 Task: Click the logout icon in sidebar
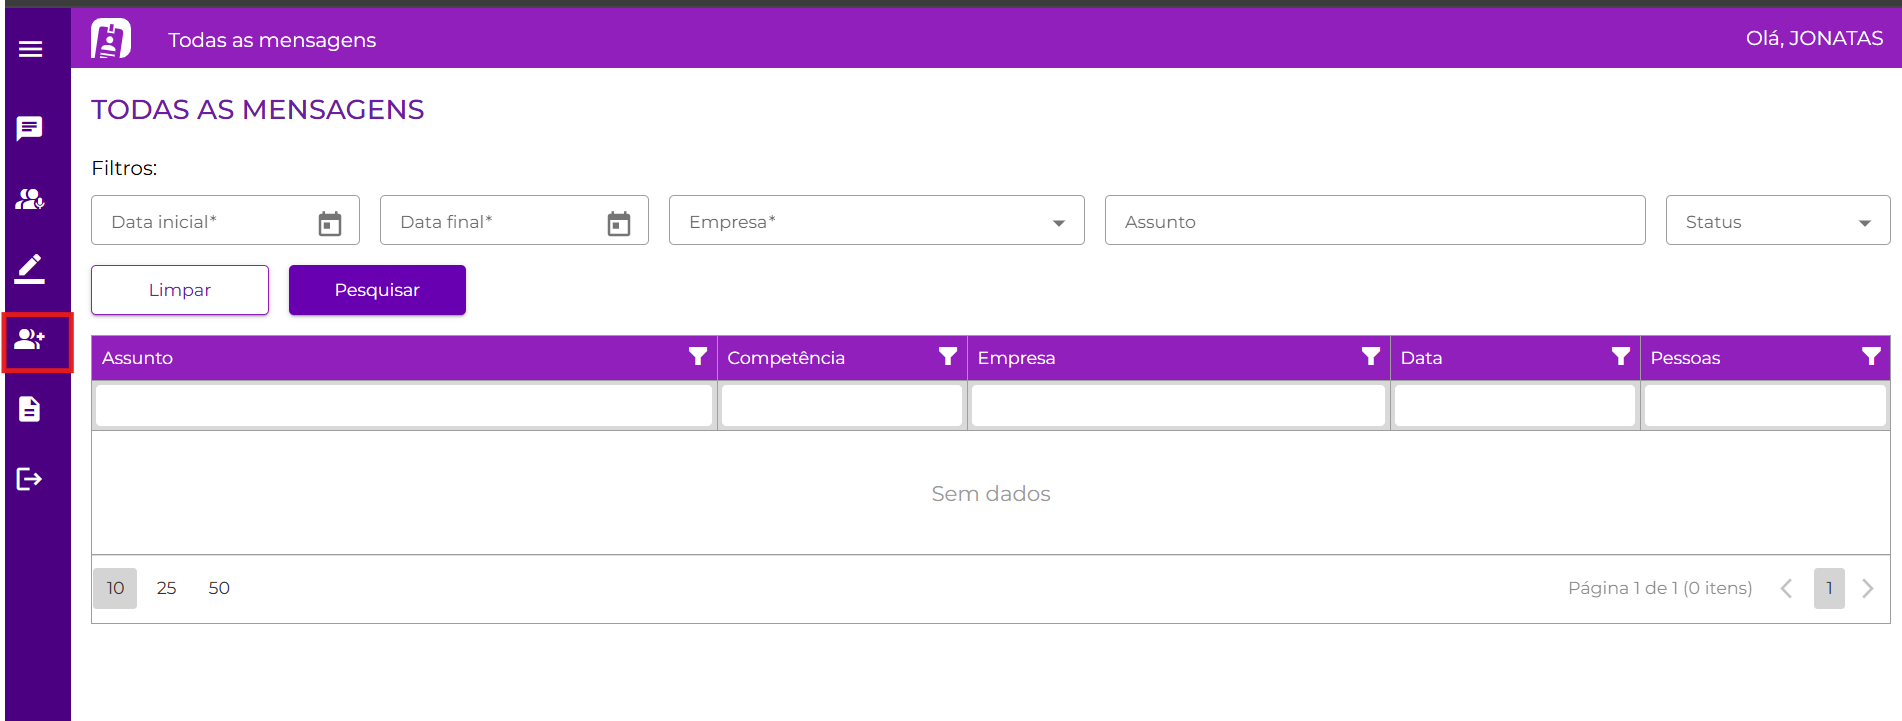(x=30, y=479)
